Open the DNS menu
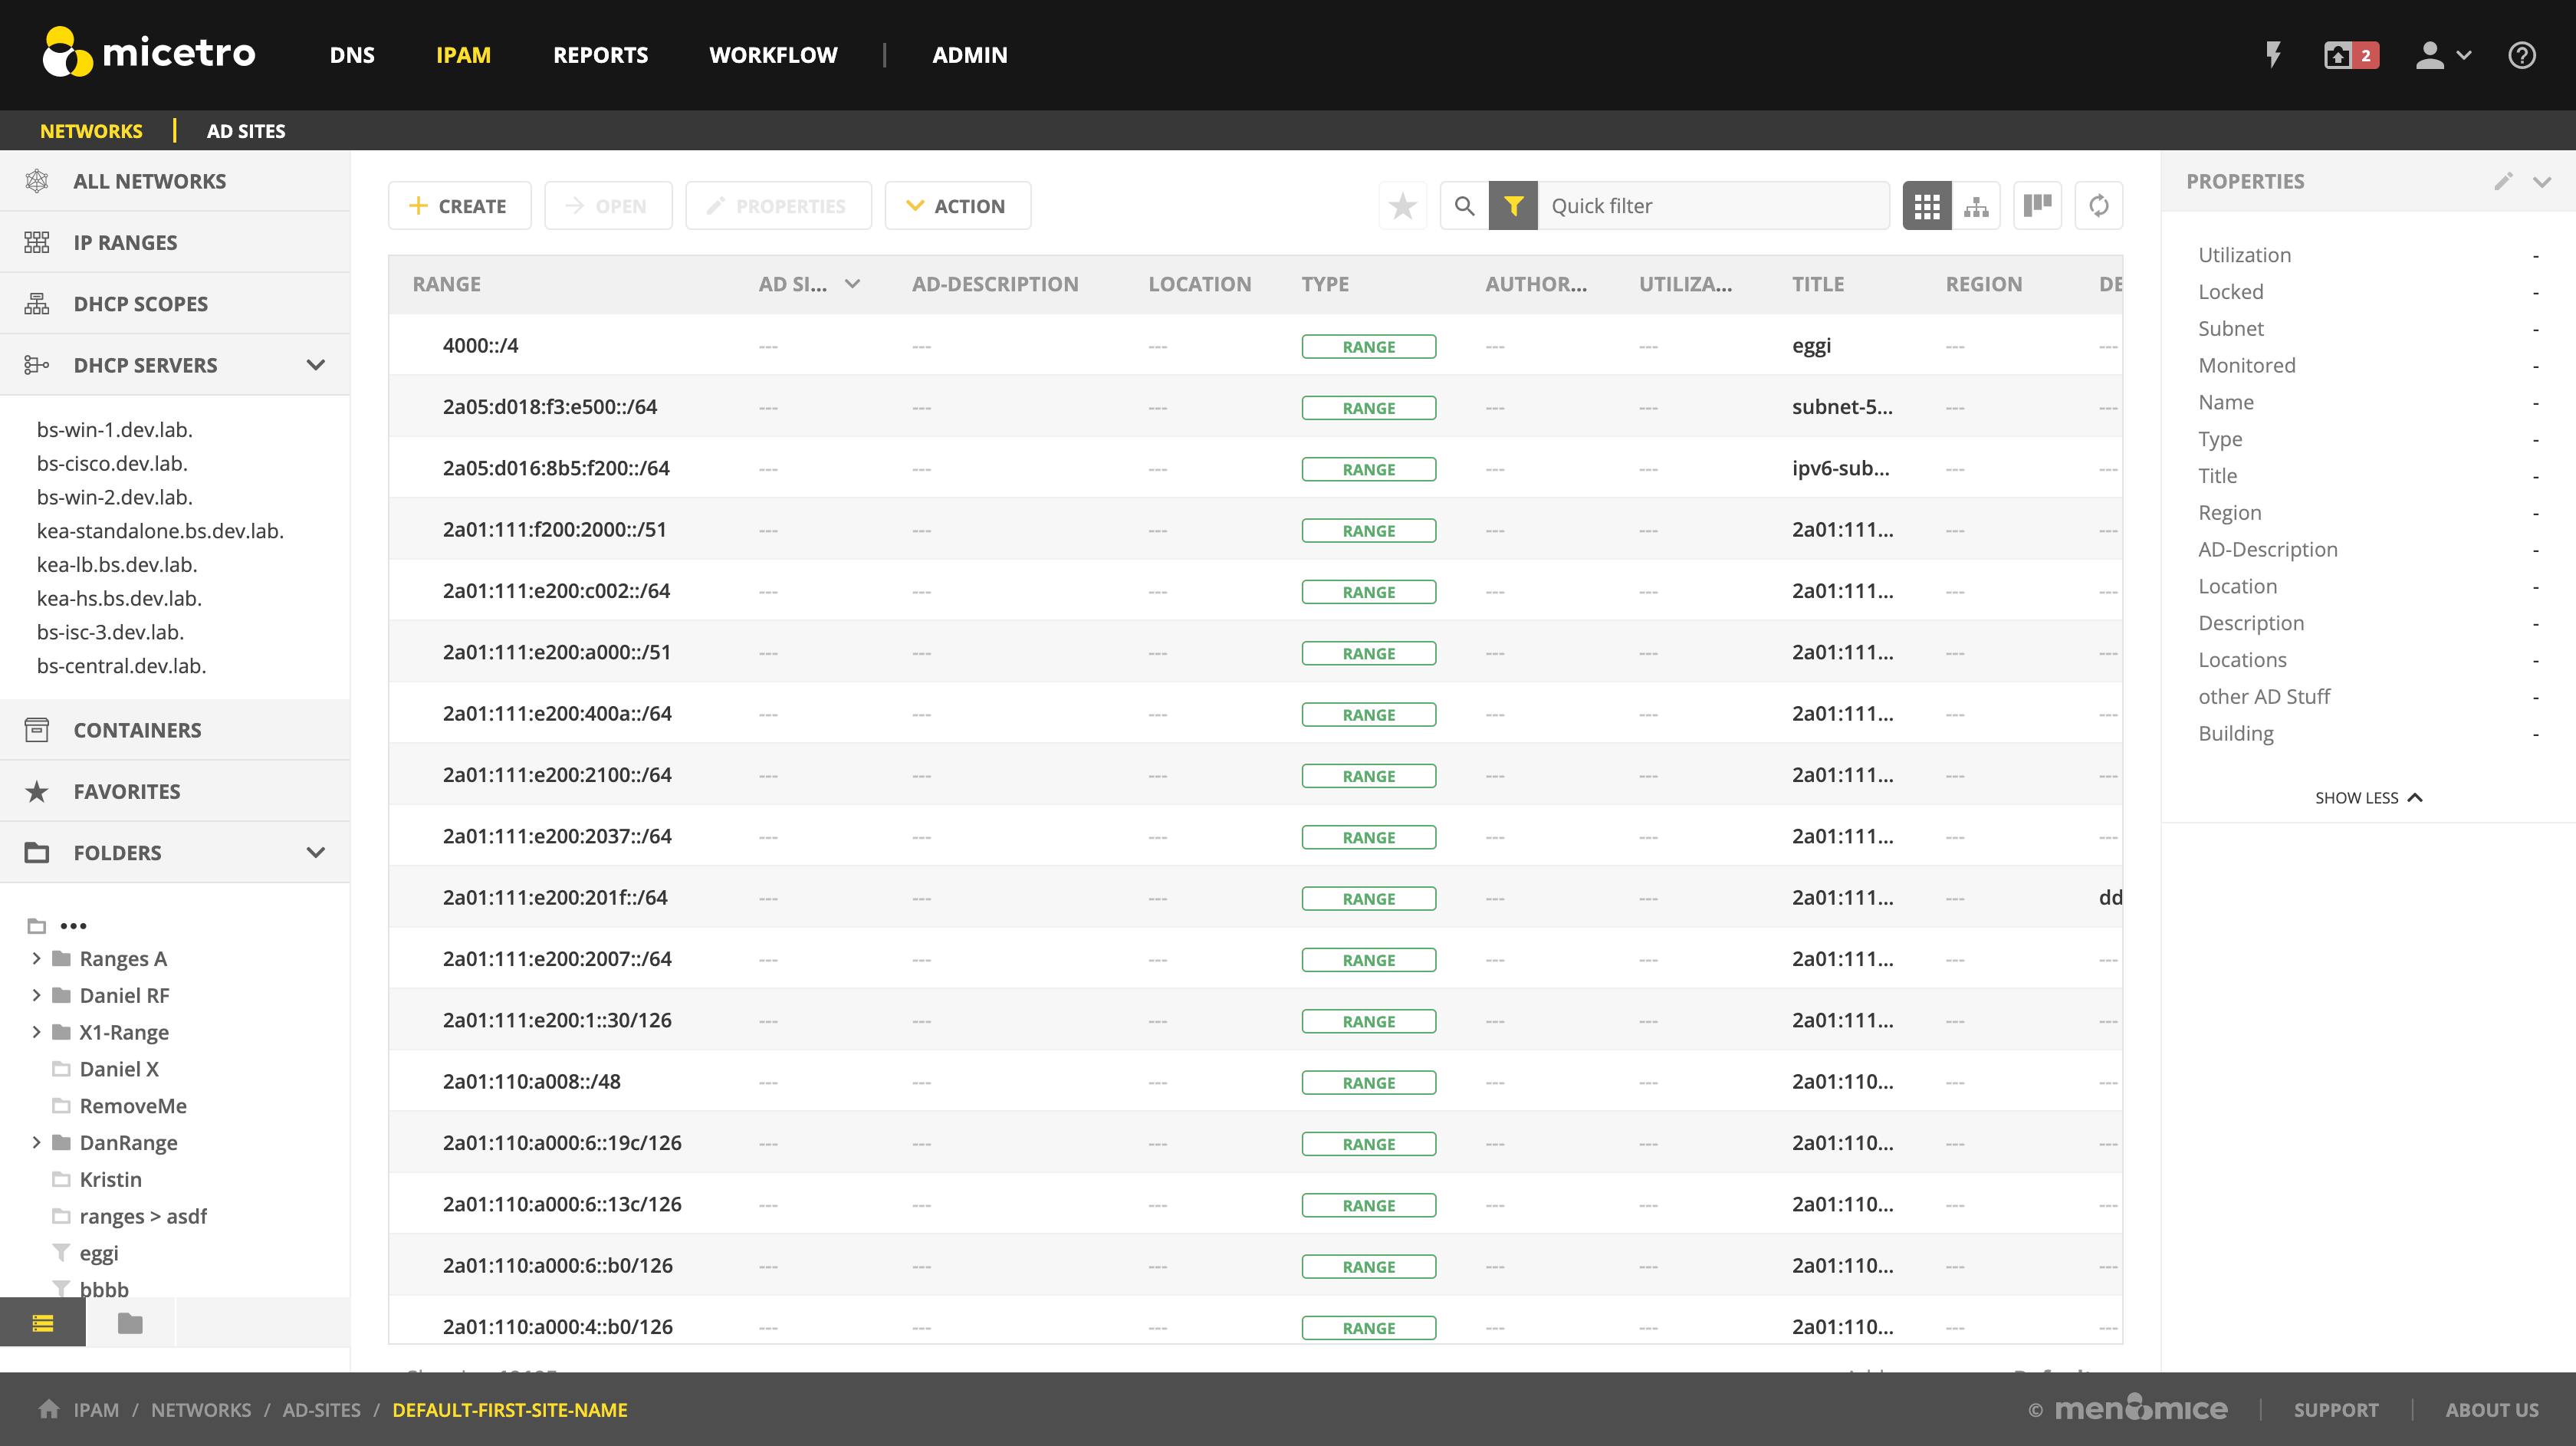The image size is (2576, 1446). click(x=352, y=55)
